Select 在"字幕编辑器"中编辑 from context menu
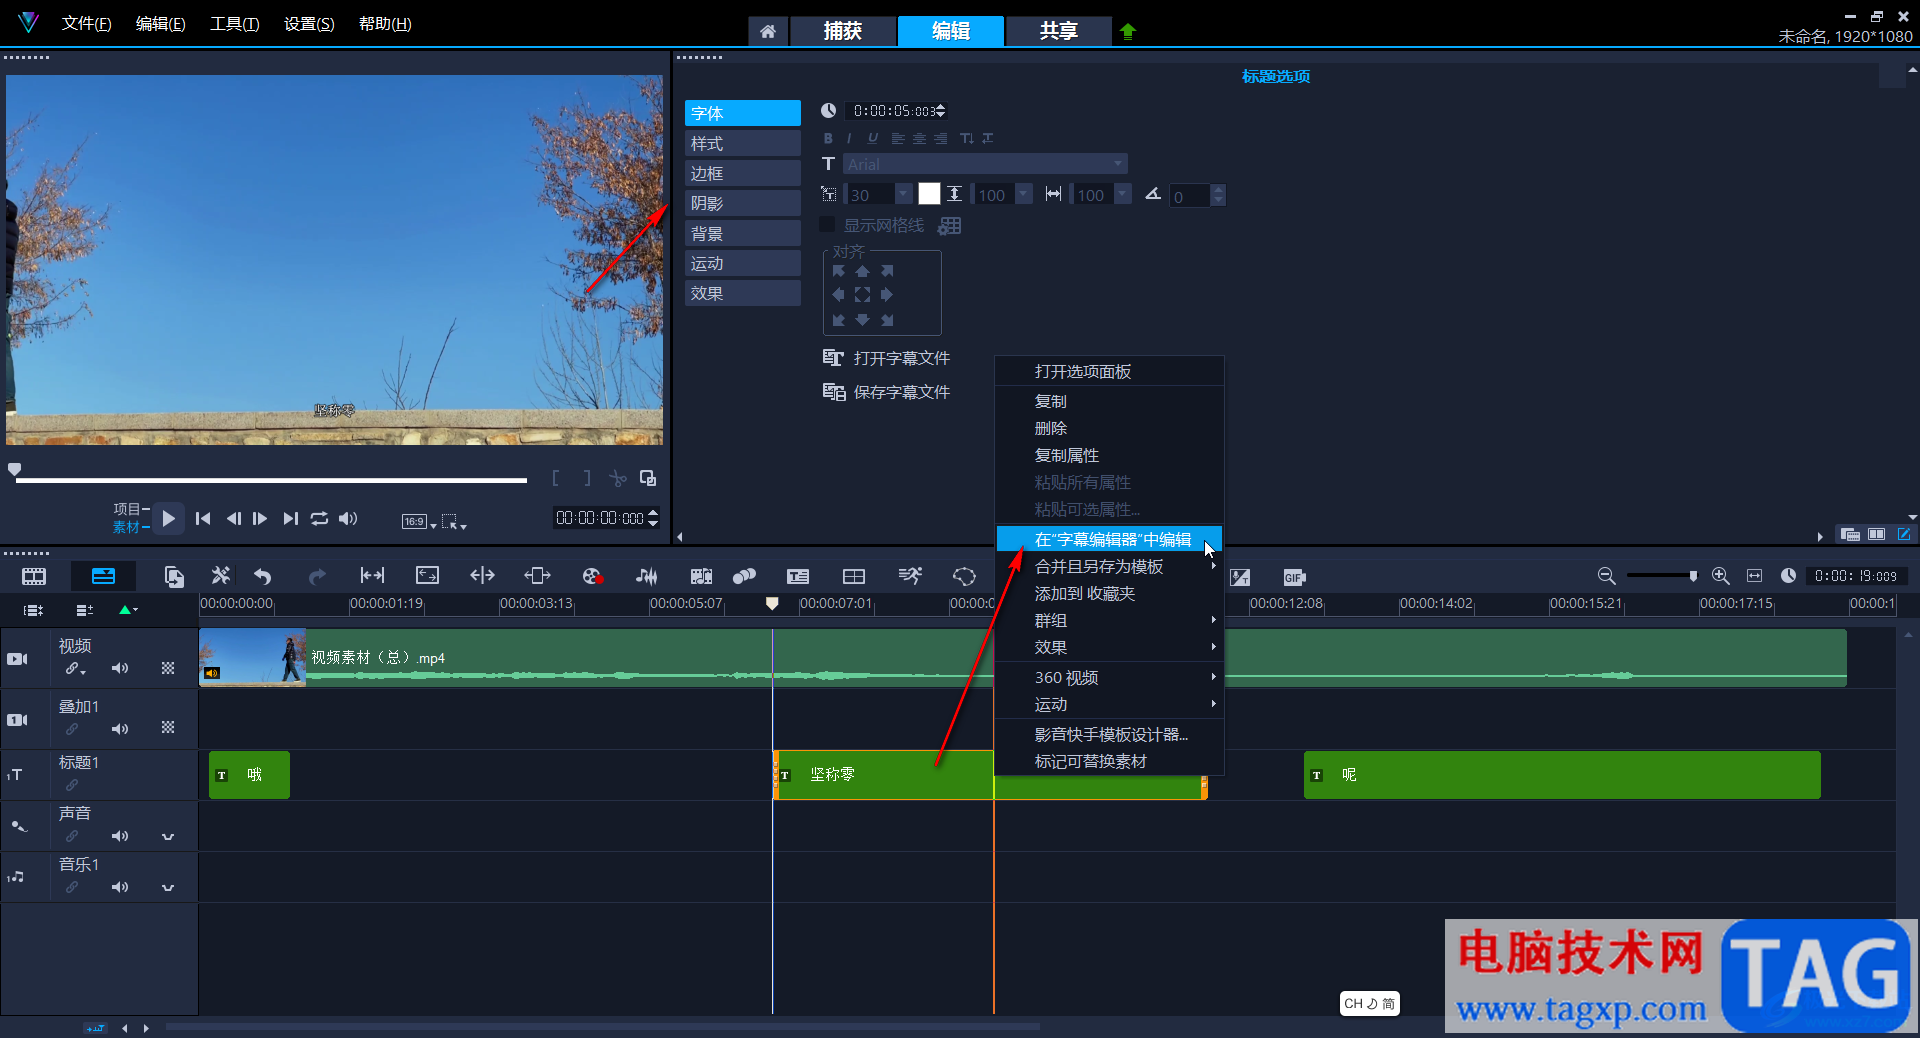Viewport: 1920px width, 1038px height. [x=1110, y=539]
